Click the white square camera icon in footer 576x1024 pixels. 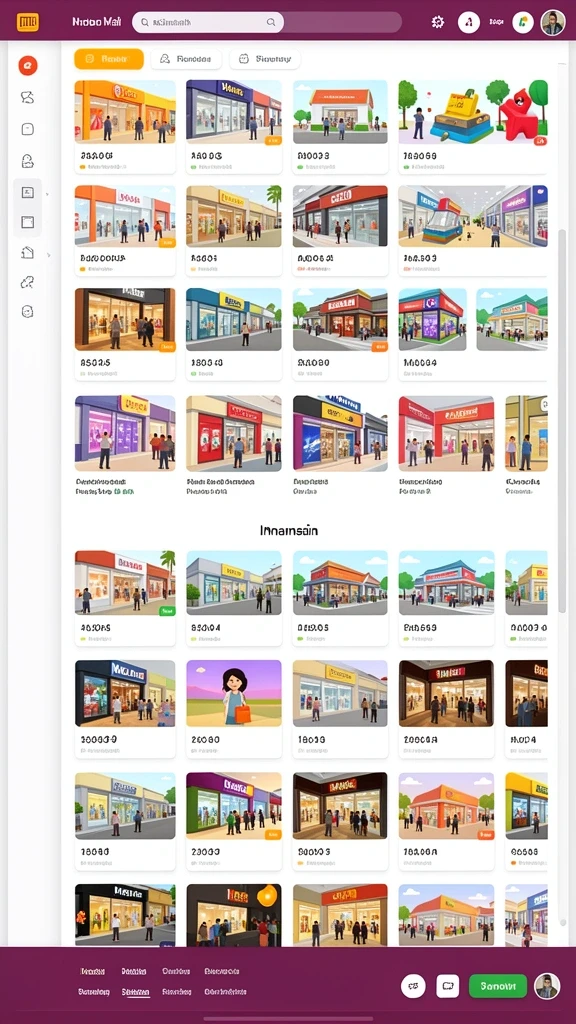coord(448,985)
